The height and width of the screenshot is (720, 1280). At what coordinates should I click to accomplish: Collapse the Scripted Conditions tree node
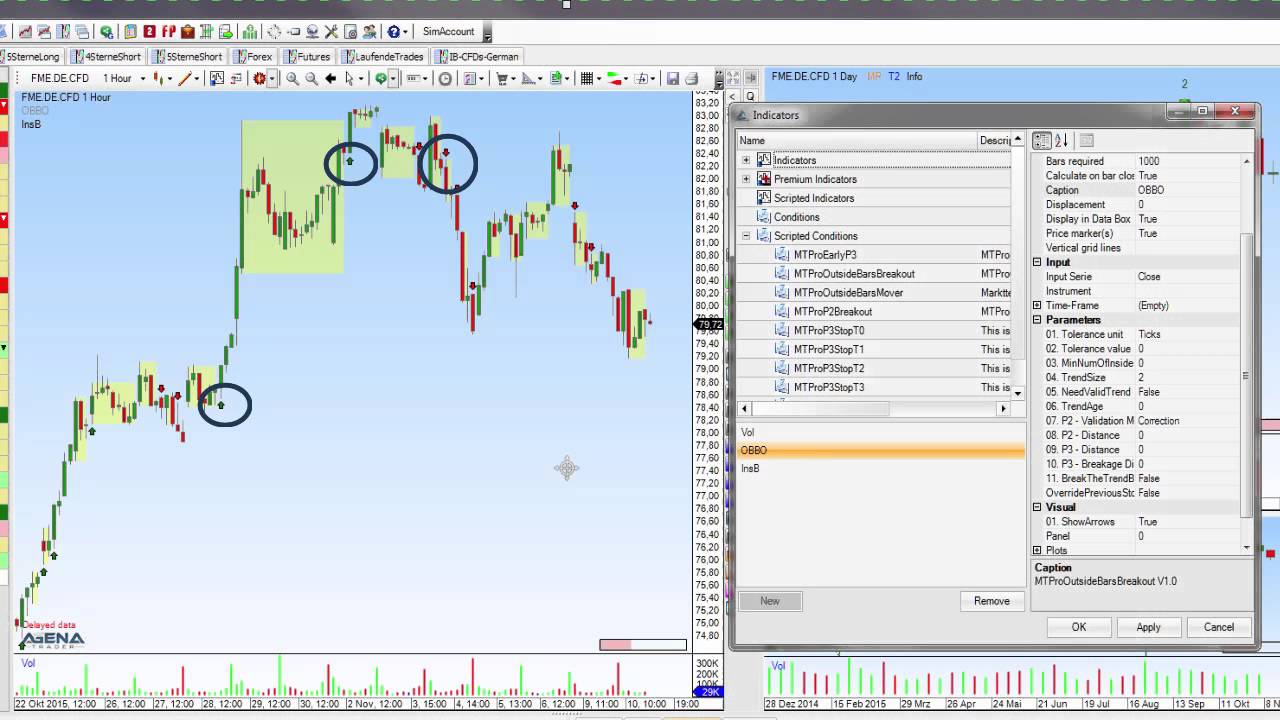[746, 236]
